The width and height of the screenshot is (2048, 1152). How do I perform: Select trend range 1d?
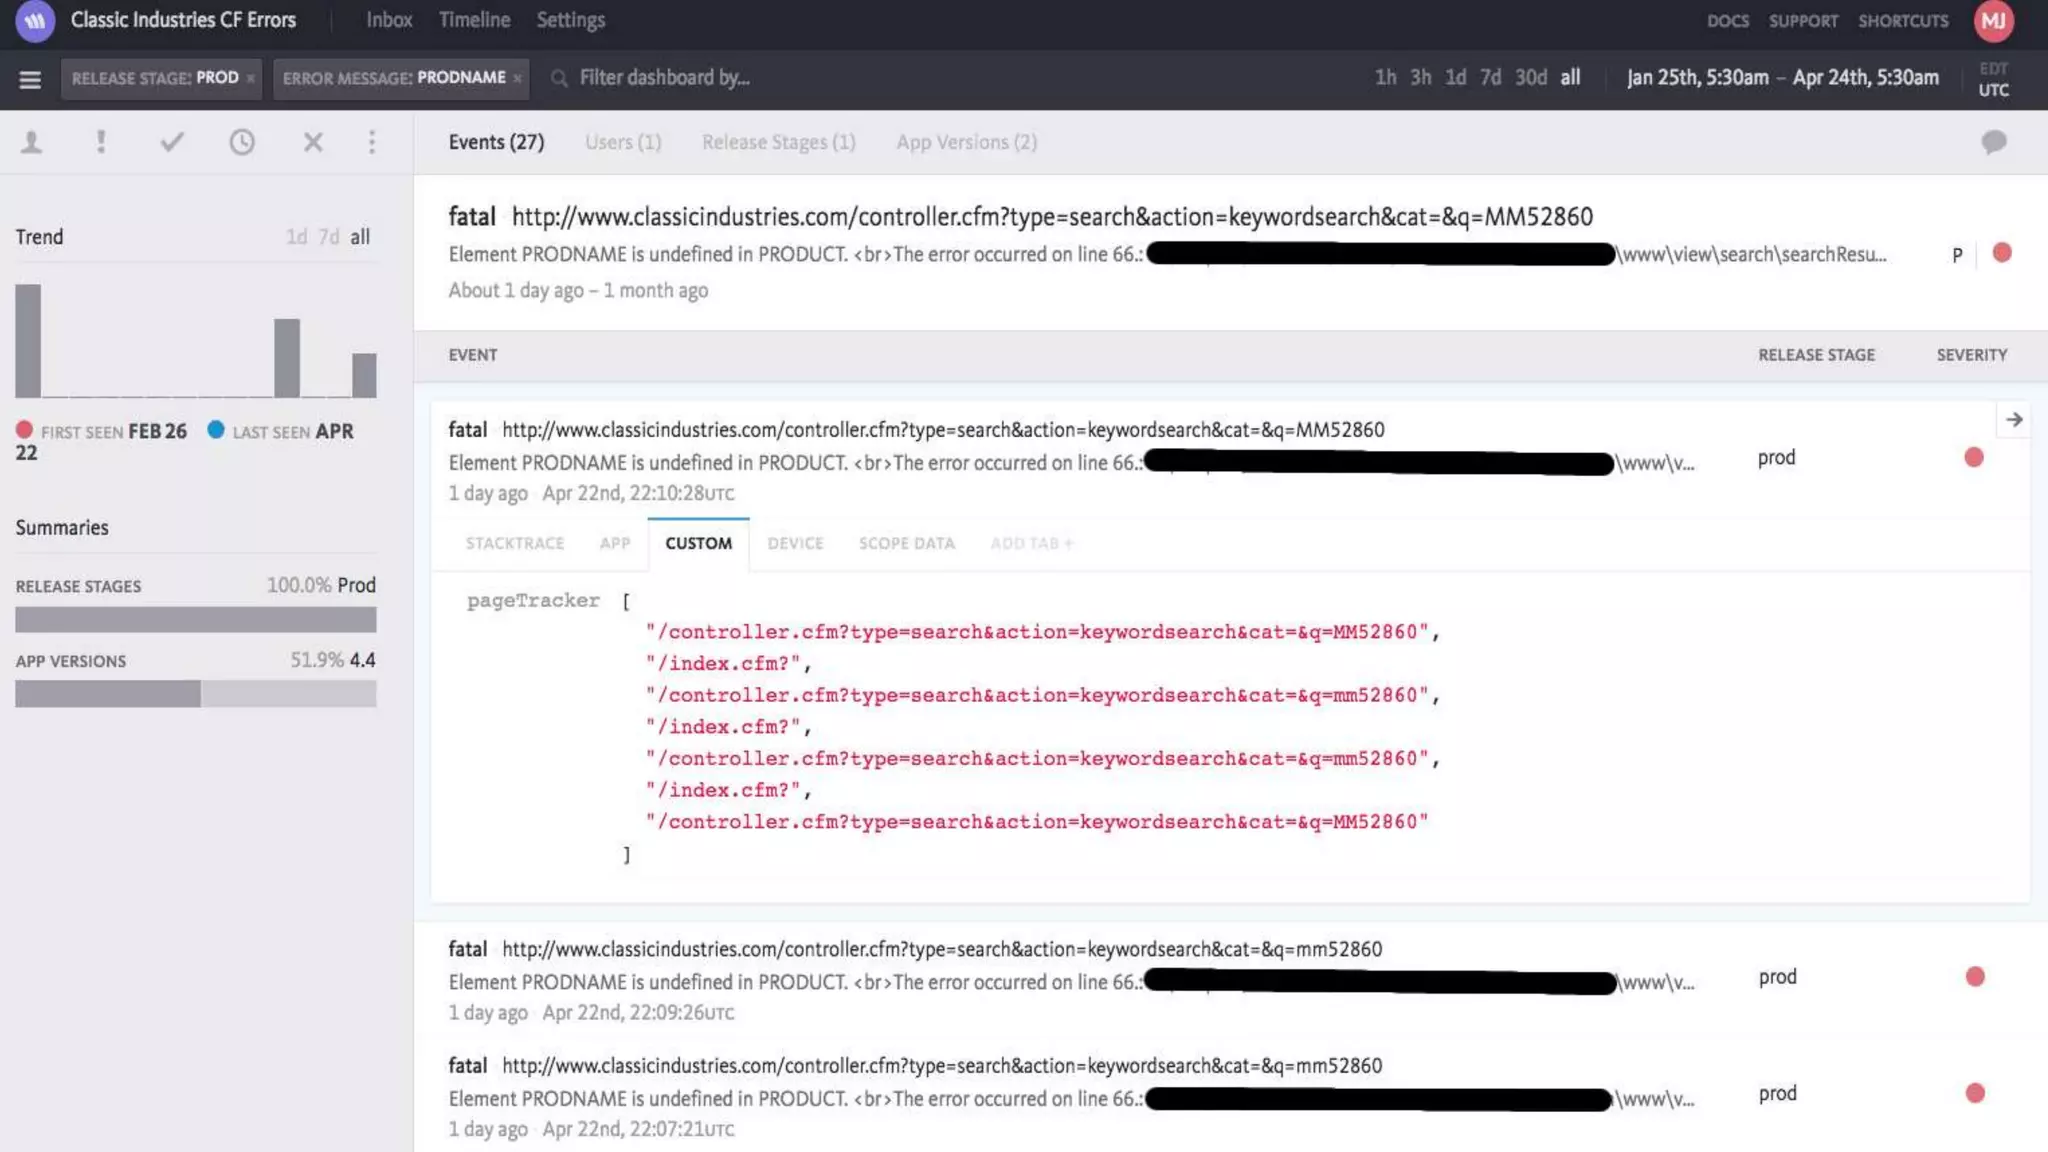click(x=296, y=237)
